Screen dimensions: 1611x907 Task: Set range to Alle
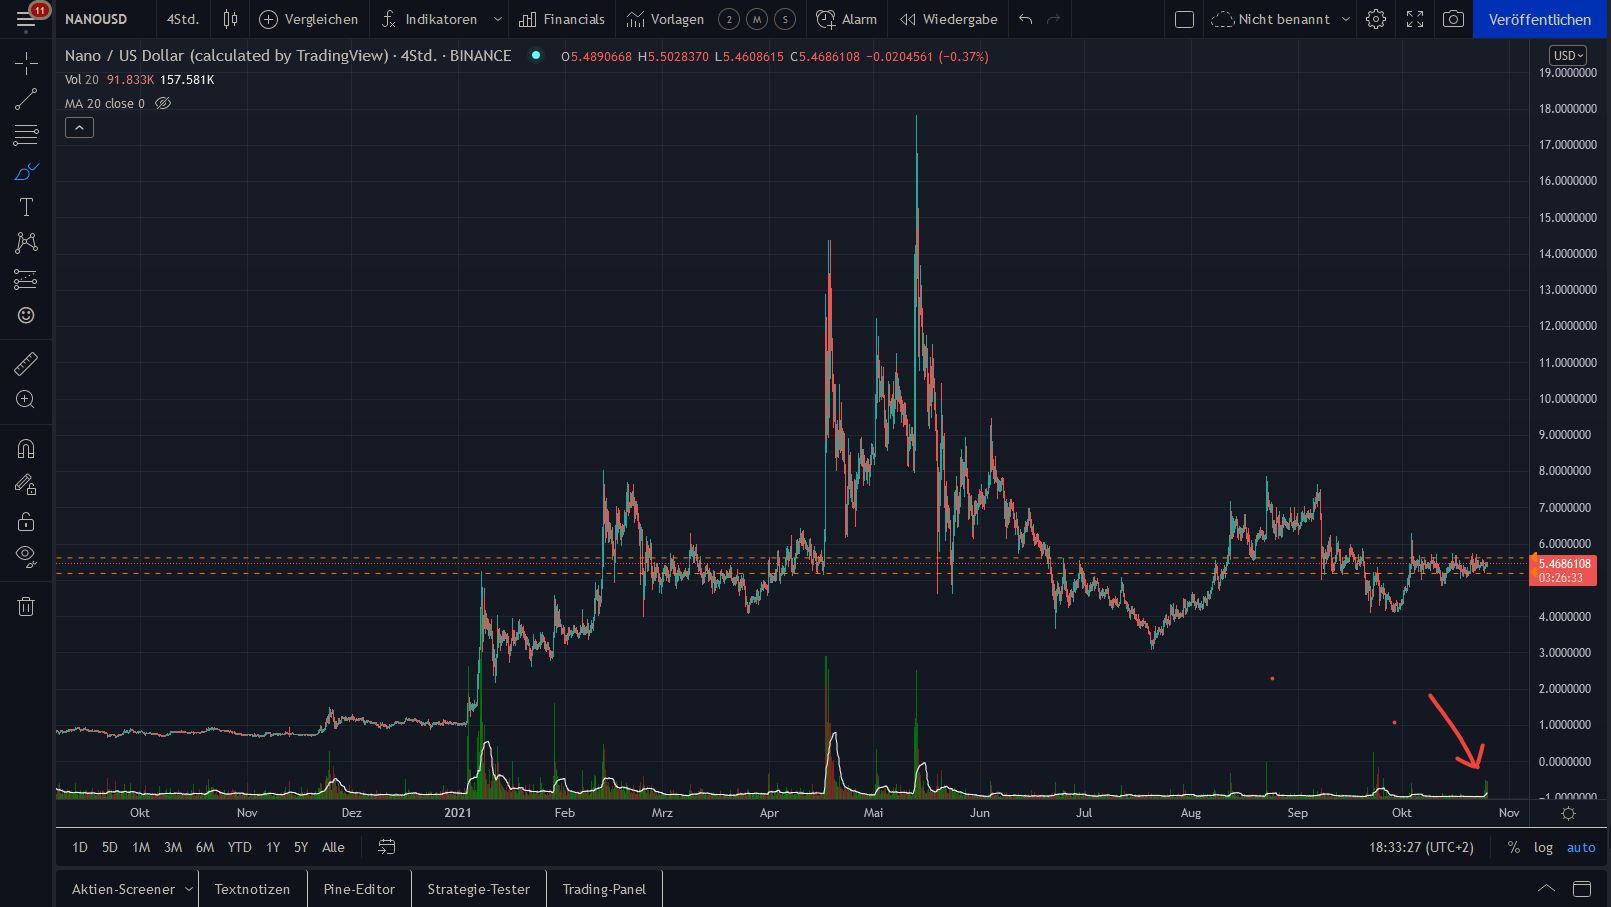coord(333,847)
